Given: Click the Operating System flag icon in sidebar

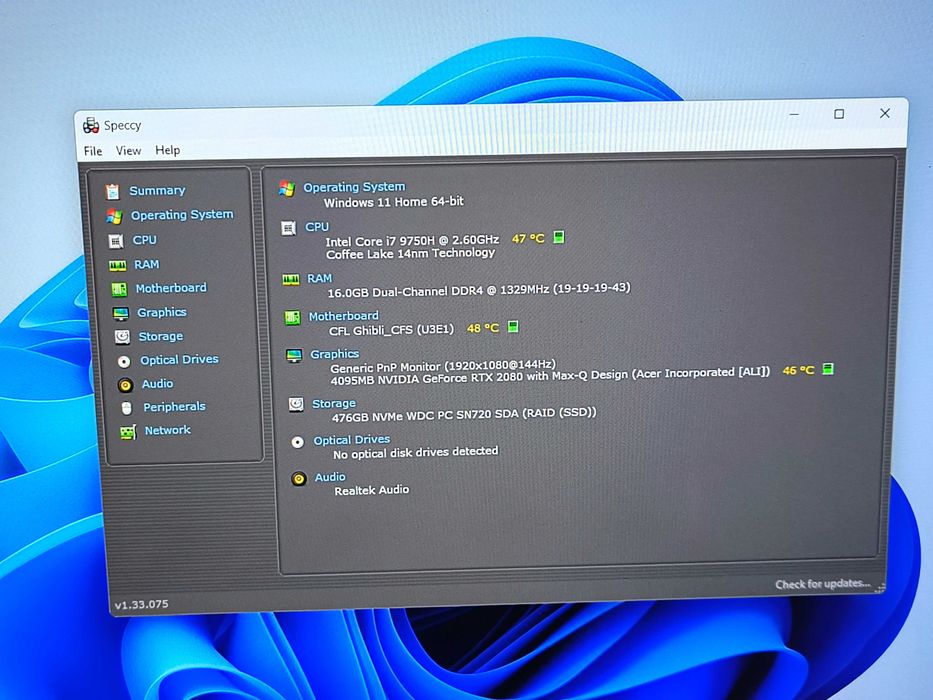Looking at the screenshot, I should pyautogui.click(x=114, y=215).
